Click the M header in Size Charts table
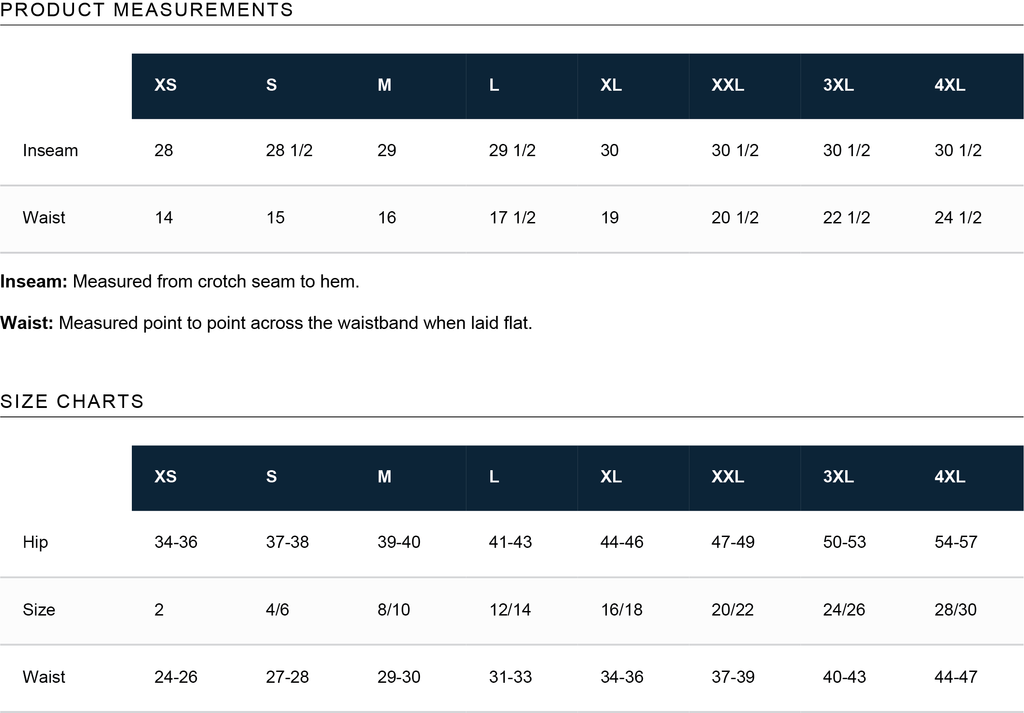 pos(385,477)
